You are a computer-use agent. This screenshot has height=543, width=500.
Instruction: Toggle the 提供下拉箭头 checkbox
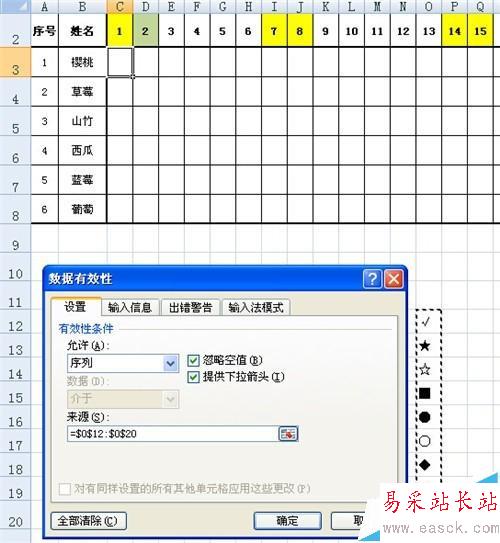tap(193, 377)
